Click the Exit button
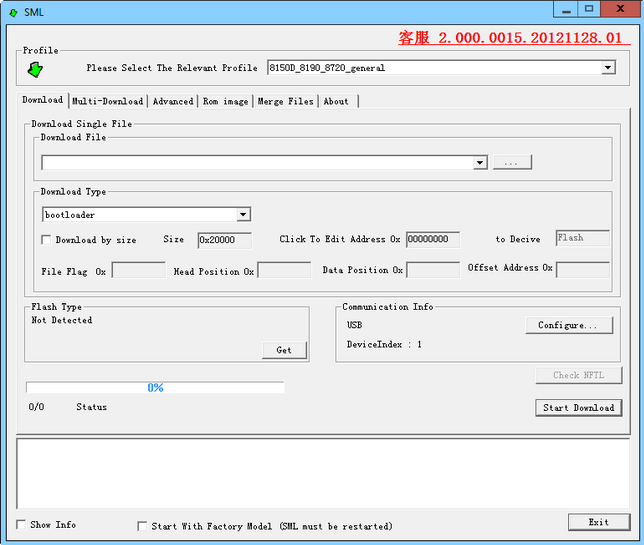Screen dimensions: 644x545 [x=598, y=522]
